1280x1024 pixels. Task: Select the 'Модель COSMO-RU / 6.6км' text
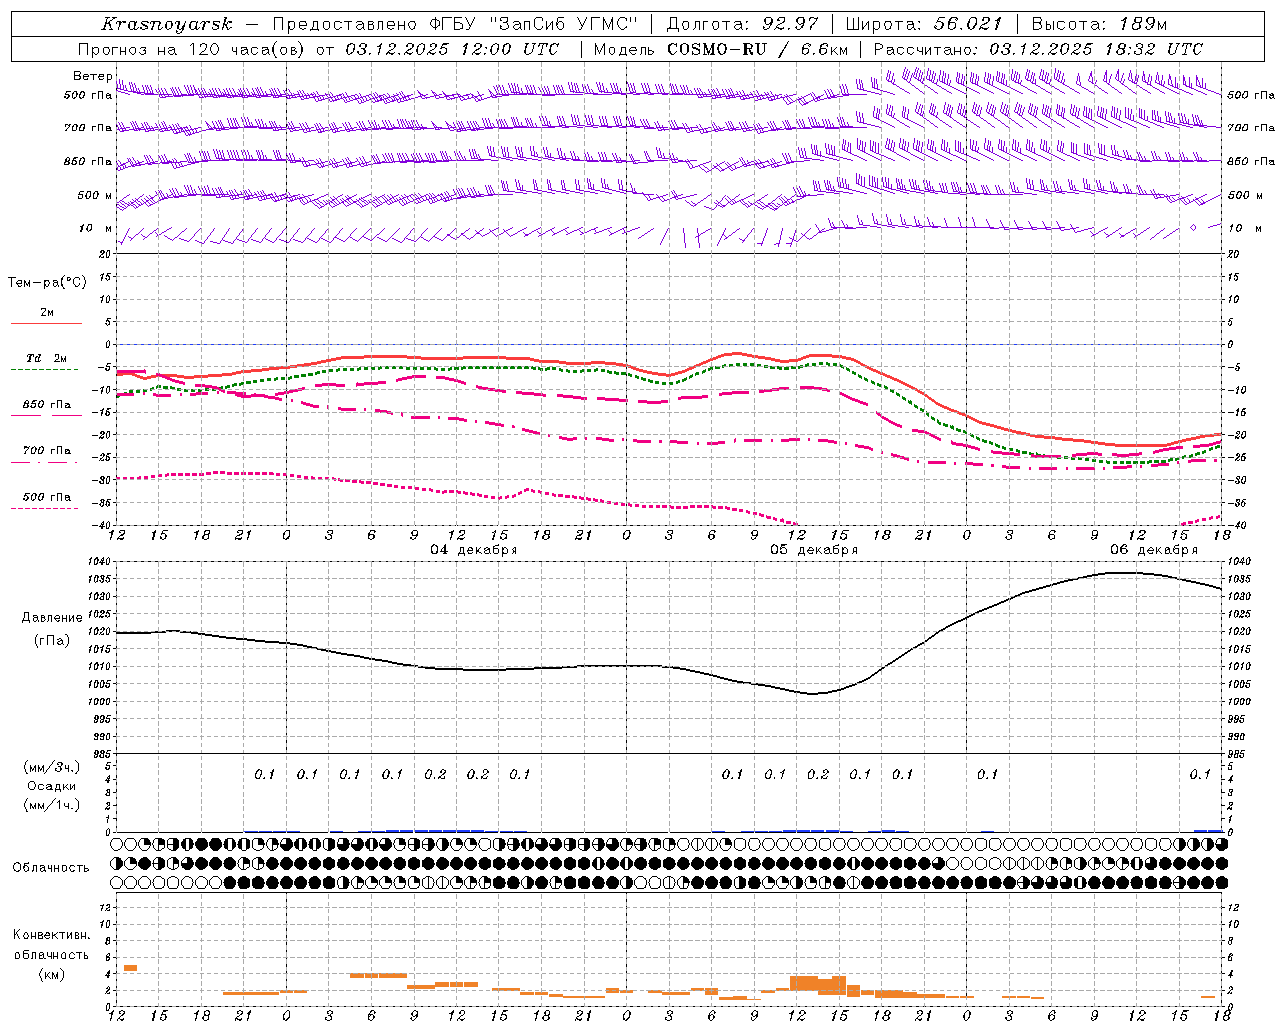[720, 49]
